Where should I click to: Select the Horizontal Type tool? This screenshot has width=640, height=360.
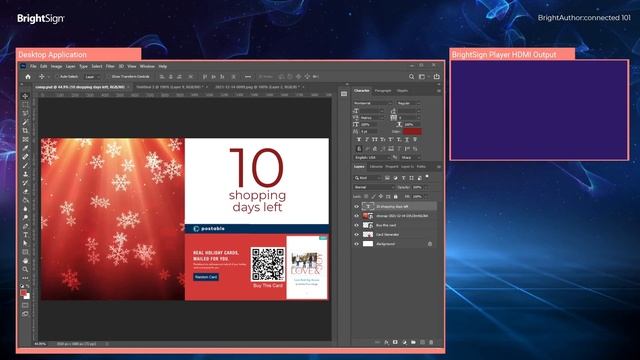pos(25,235)
